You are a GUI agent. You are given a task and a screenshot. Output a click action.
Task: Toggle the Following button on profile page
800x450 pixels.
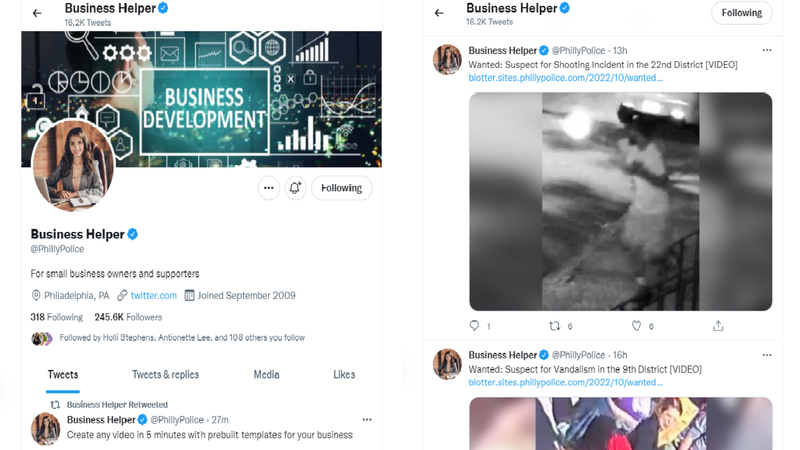click(x=341, y=188)
